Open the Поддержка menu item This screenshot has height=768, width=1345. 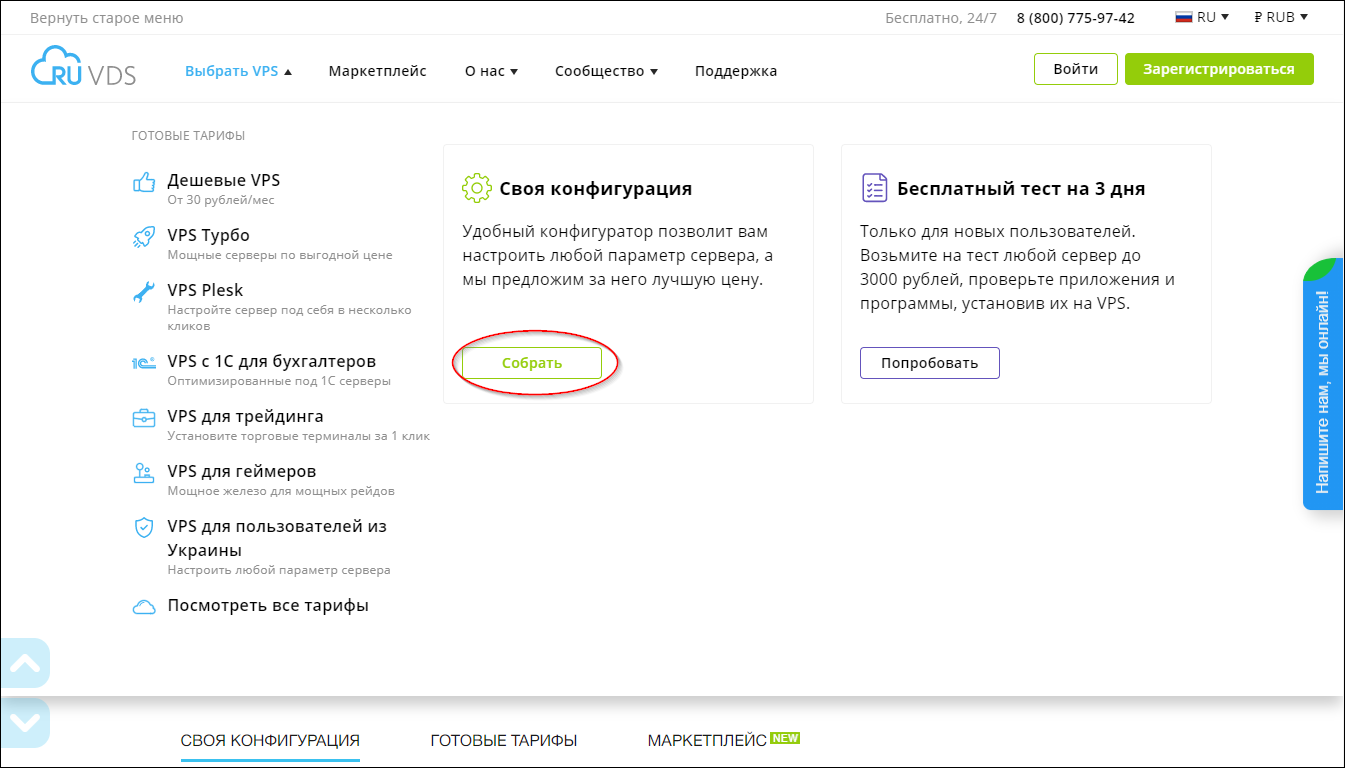[x=736, y=71]
